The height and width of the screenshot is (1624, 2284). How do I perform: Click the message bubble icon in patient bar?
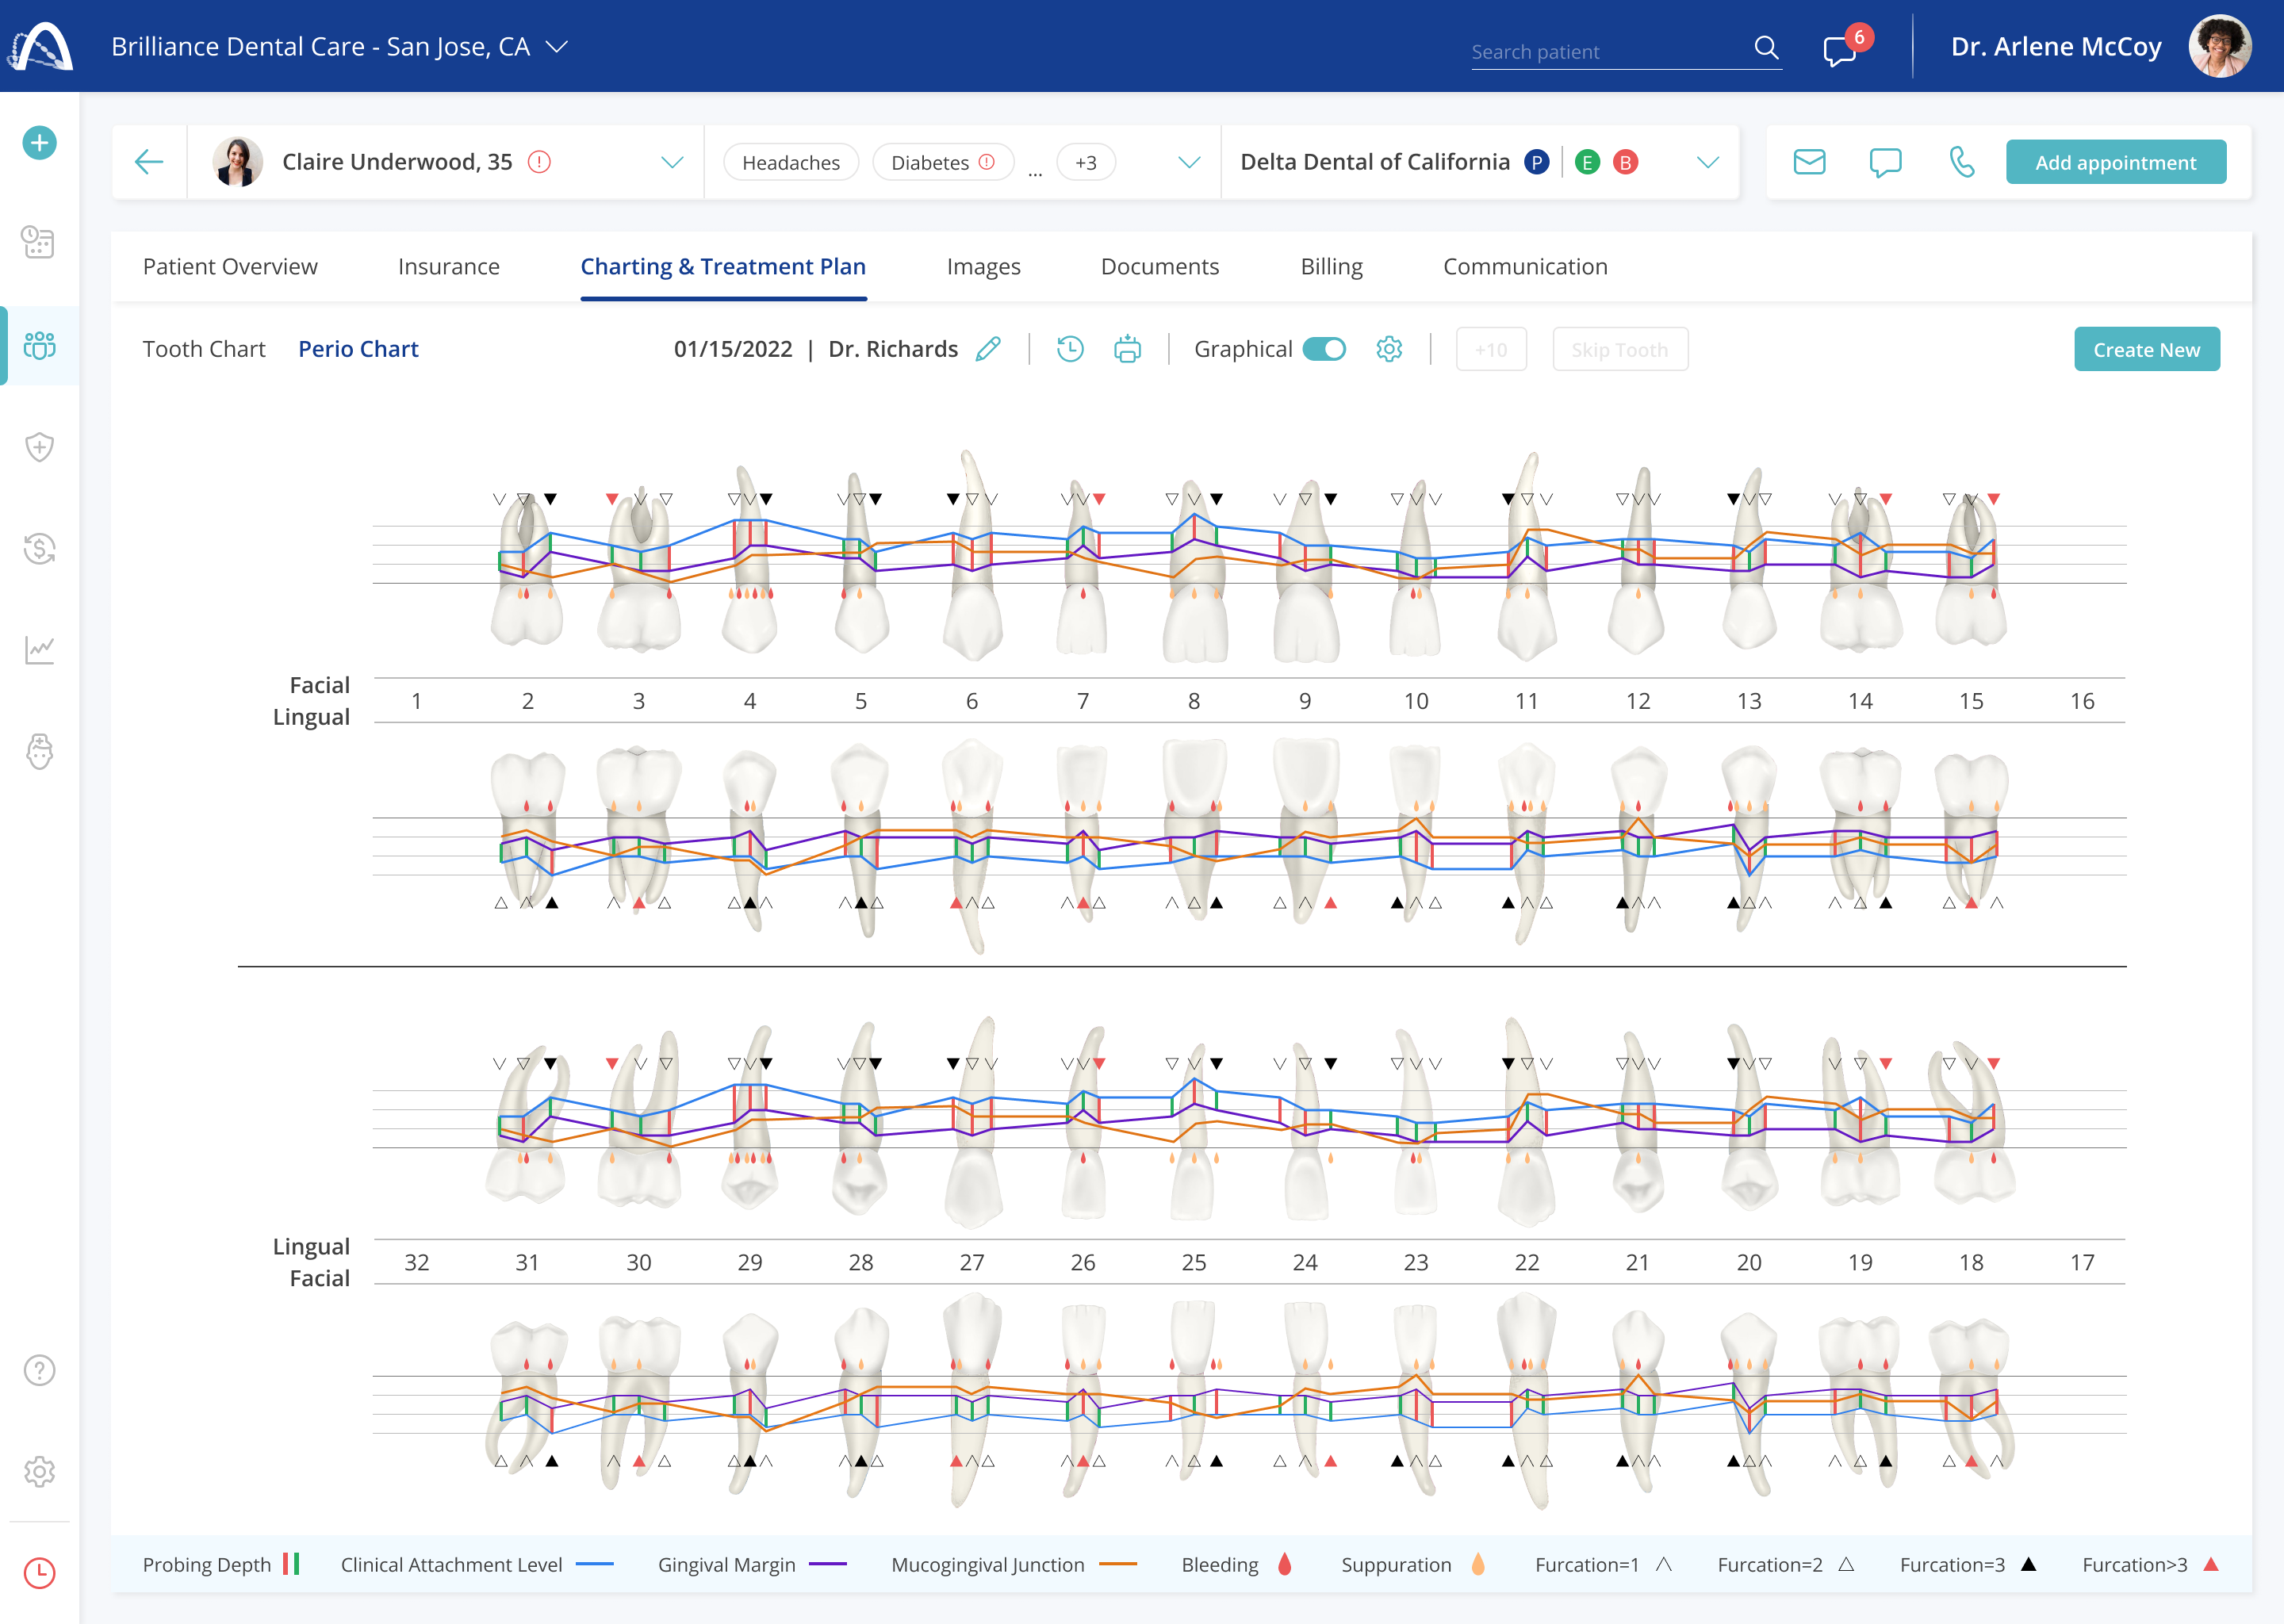click(x=1885, y=162)
